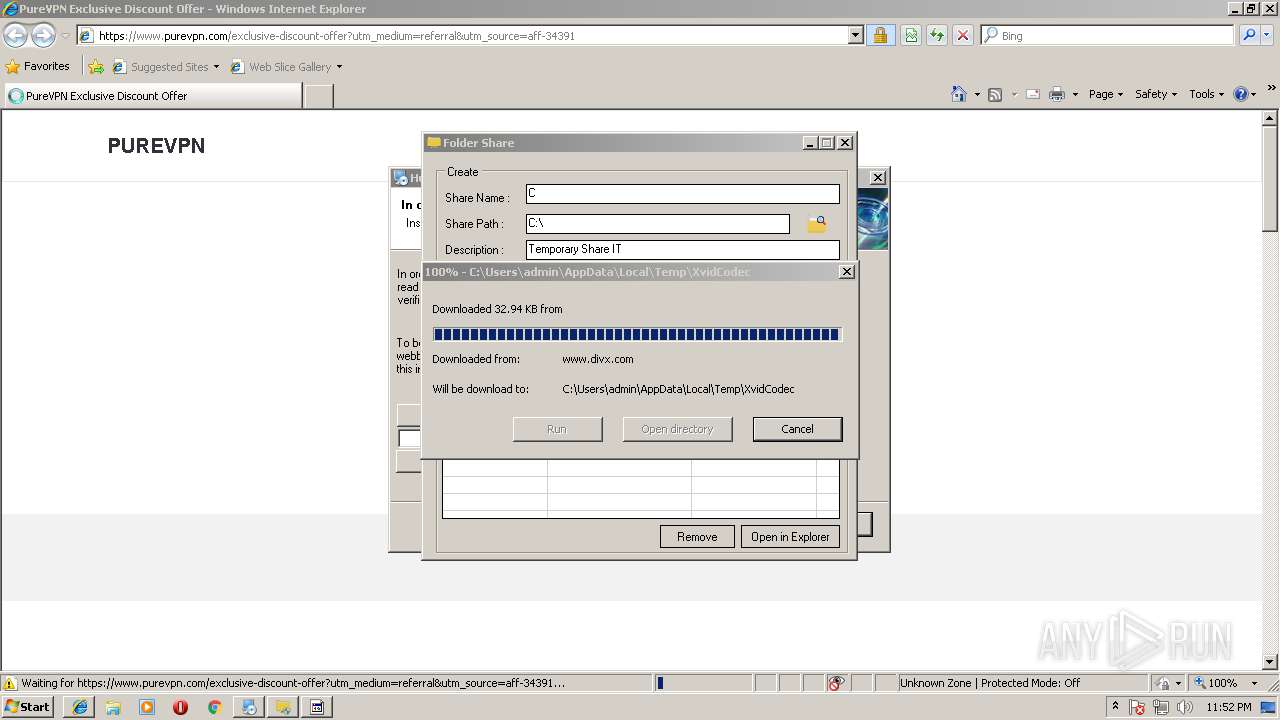Click the security lock icon in address bar

pos(880,35)
